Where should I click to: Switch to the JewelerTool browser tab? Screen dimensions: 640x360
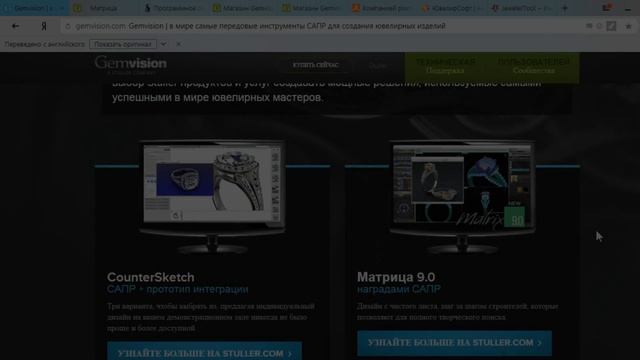pos(522,8)
